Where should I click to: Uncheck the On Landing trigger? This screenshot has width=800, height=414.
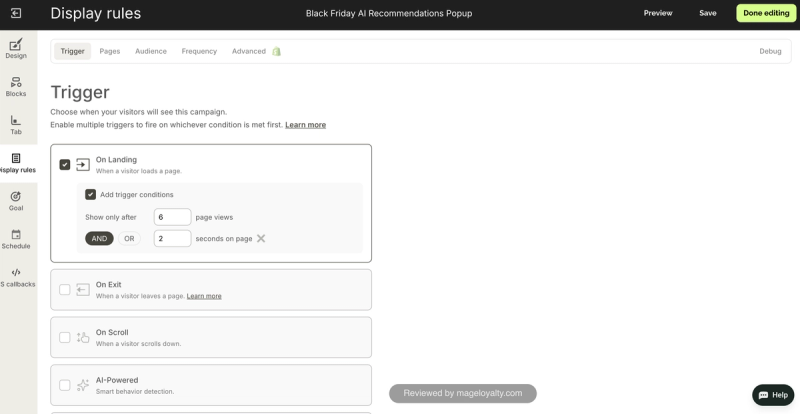click(65, 164)
